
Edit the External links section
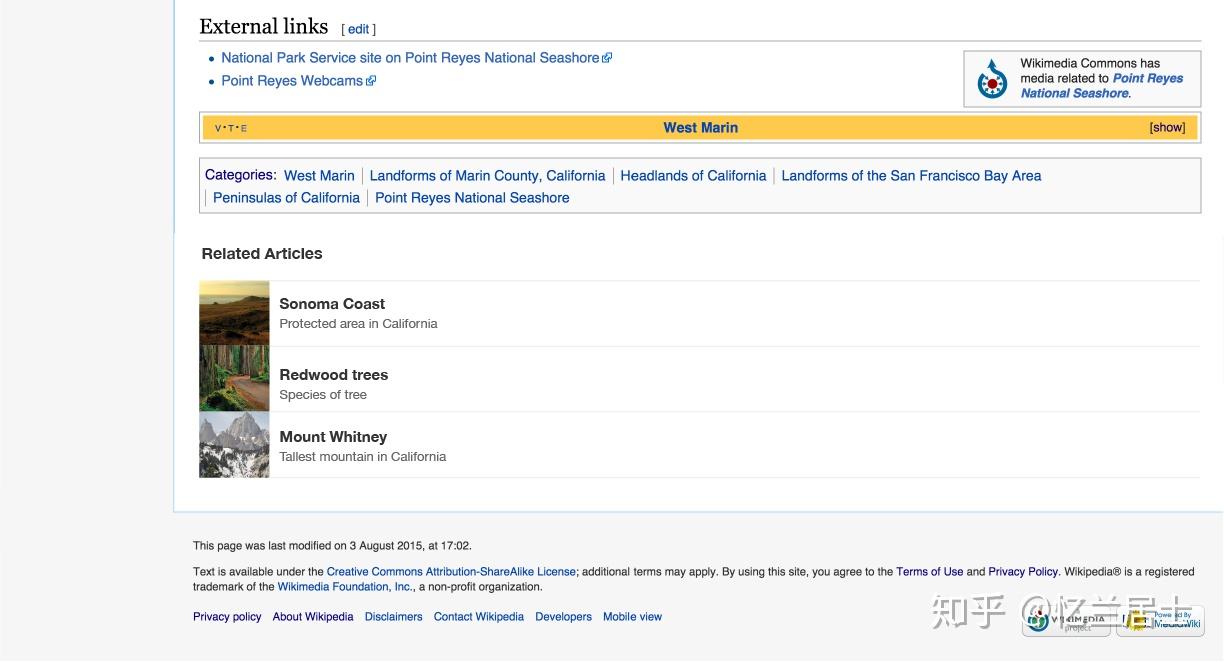[359, 30]
